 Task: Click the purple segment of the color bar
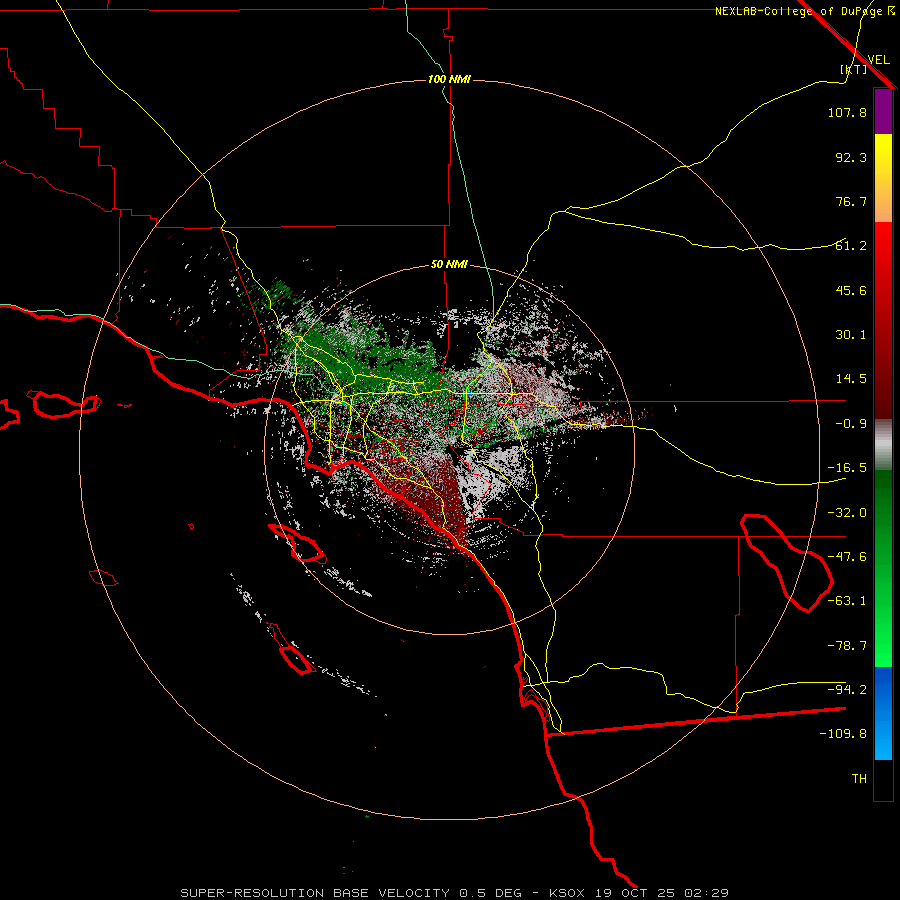coord(883,111)
